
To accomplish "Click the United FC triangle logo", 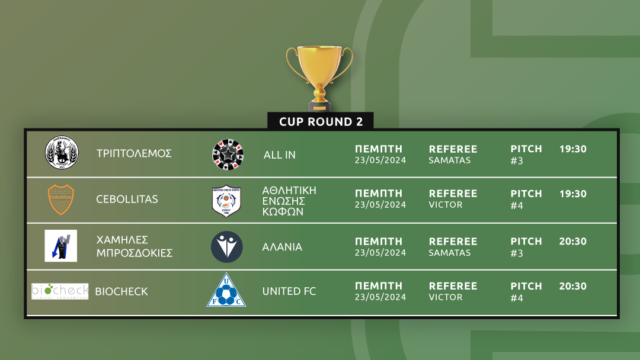I will [x=226, y=290].
